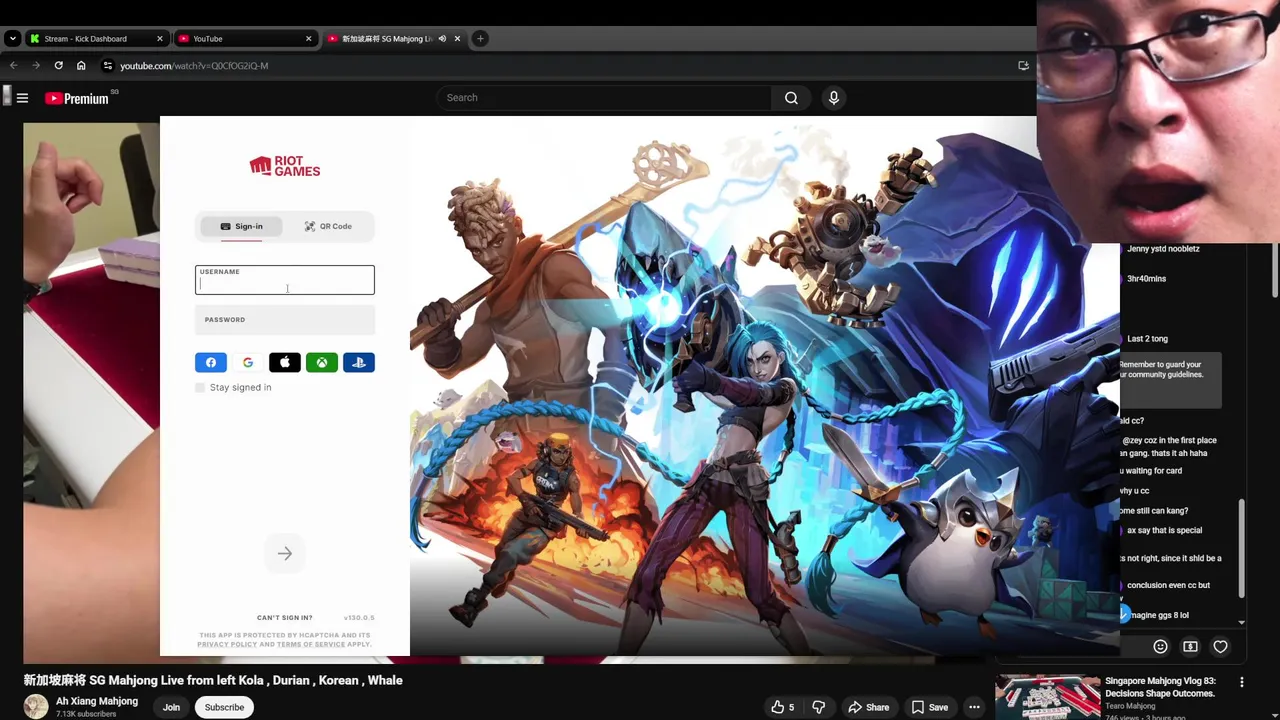The image size is (1280, 720).
Task: Open the CAN'T SIGN IN? link
Action: click(x=285, y=618)
